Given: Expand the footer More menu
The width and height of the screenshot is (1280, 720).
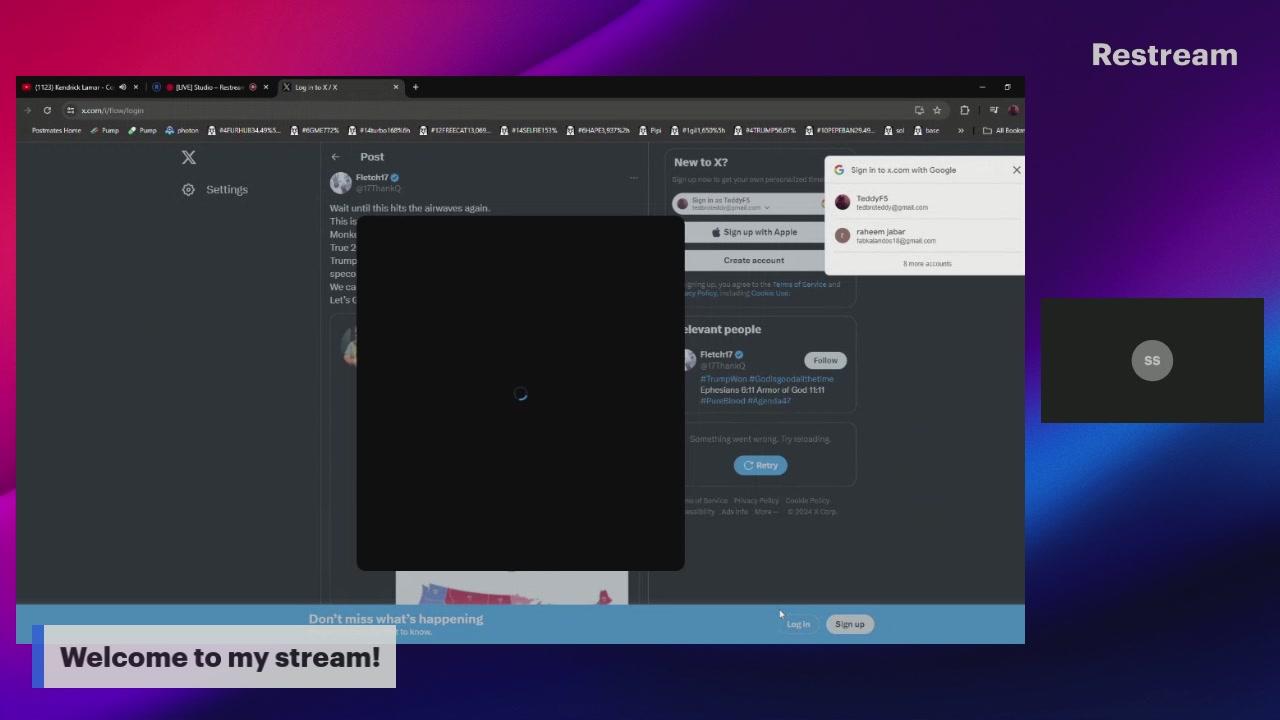Looking at the screenshot, I should click(x=765, y=512).
